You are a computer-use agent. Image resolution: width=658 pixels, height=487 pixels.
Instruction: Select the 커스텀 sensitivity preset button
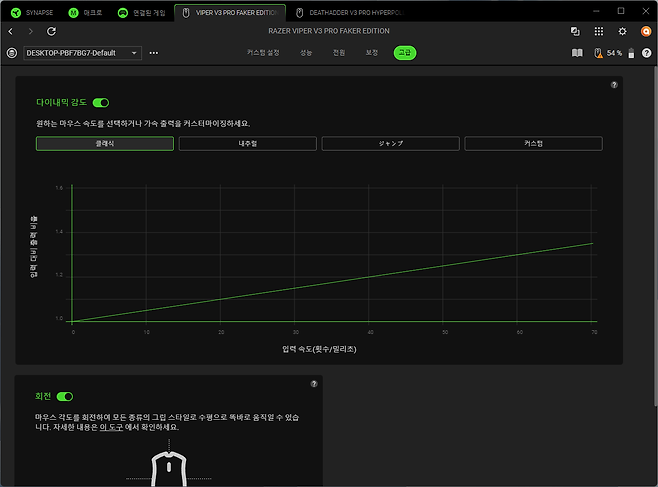533,144
